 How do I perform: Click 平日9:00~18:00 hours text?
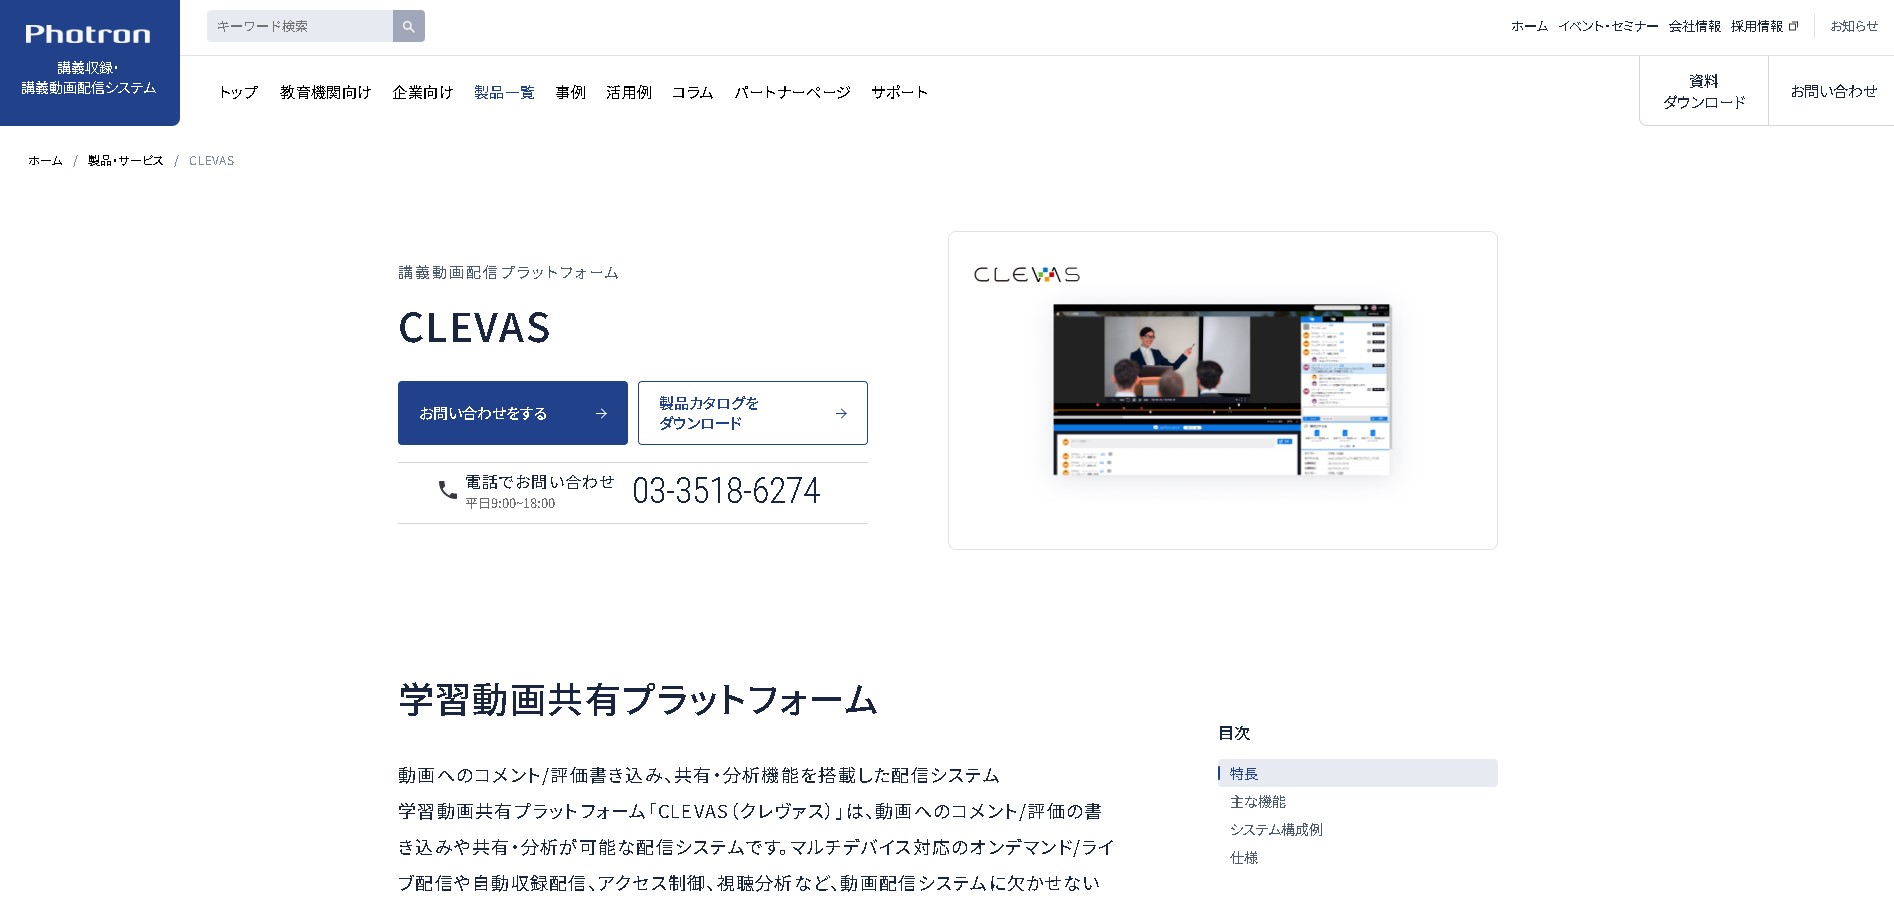tap(510, 503)
